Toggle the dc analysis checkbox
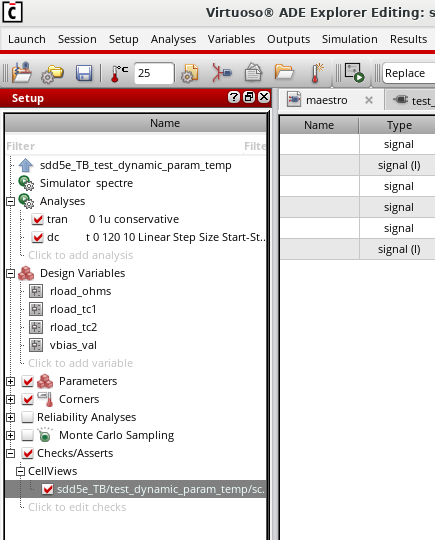This screenshot has height=540, width=435. (37, 237)
